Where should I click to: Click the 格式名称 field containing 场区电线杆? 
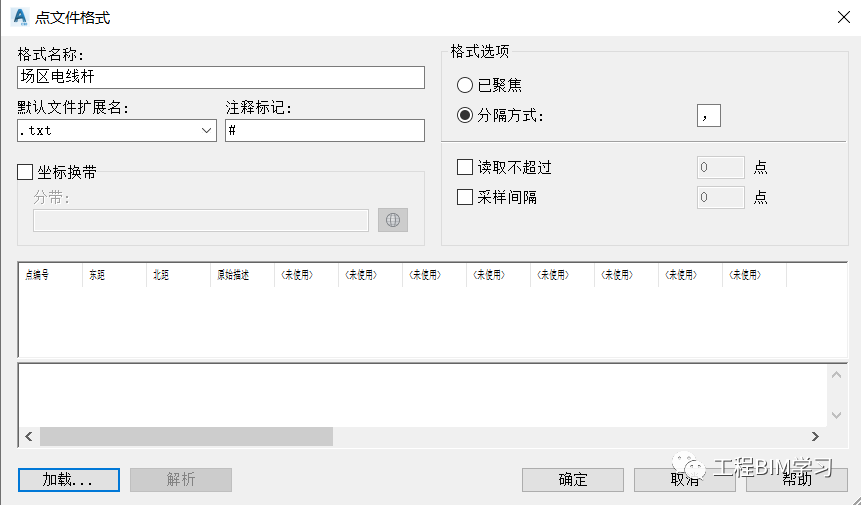pyautogui.click(x=221, y=77)
